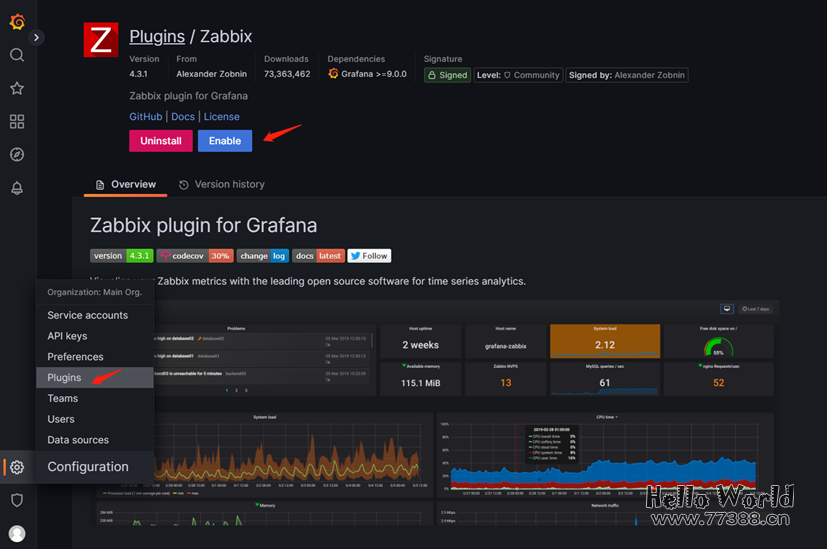Image resolution: width=827 pixels, height=549 pixels.
Task: Click the monitor icon in dashboard preview
Action: click(x=727, y=309)
